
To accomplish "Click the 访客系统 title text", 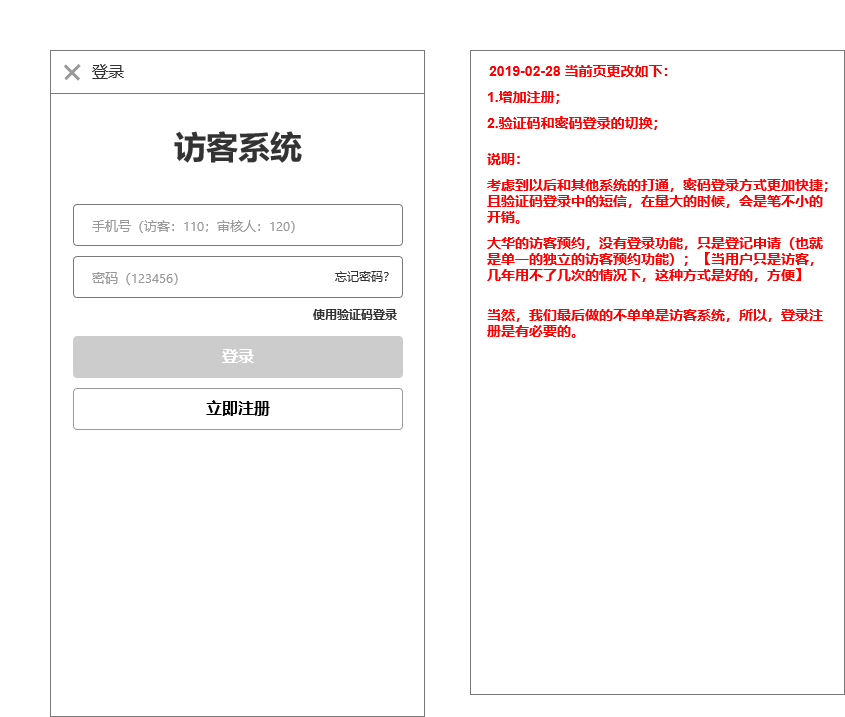I will [x=237, y=144].
